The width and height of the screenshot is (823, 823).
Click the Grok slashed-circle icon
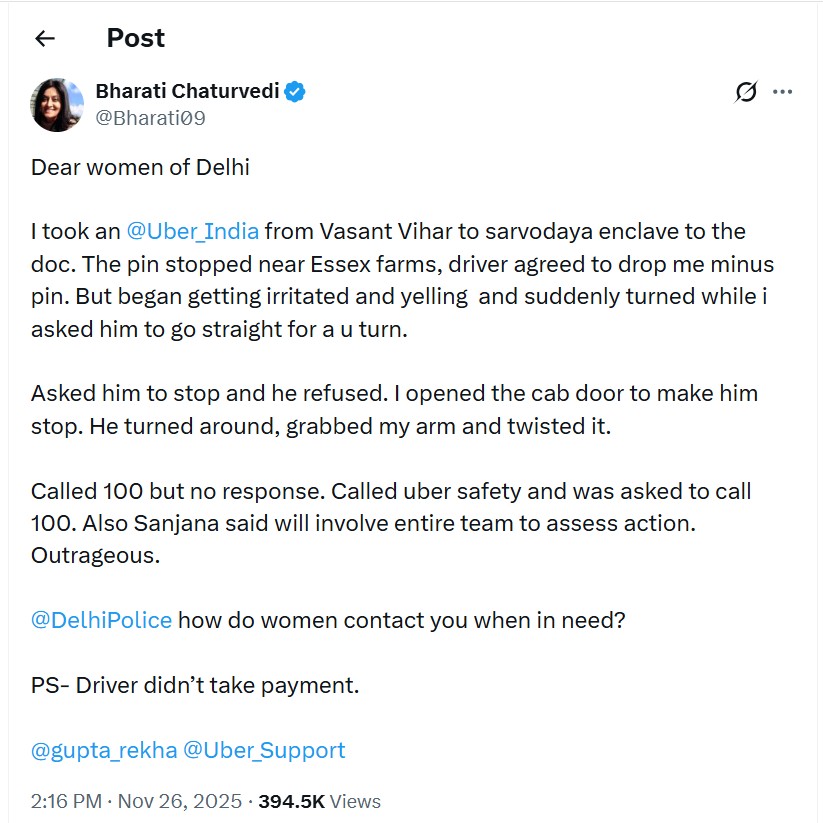[x=746, y=92]
